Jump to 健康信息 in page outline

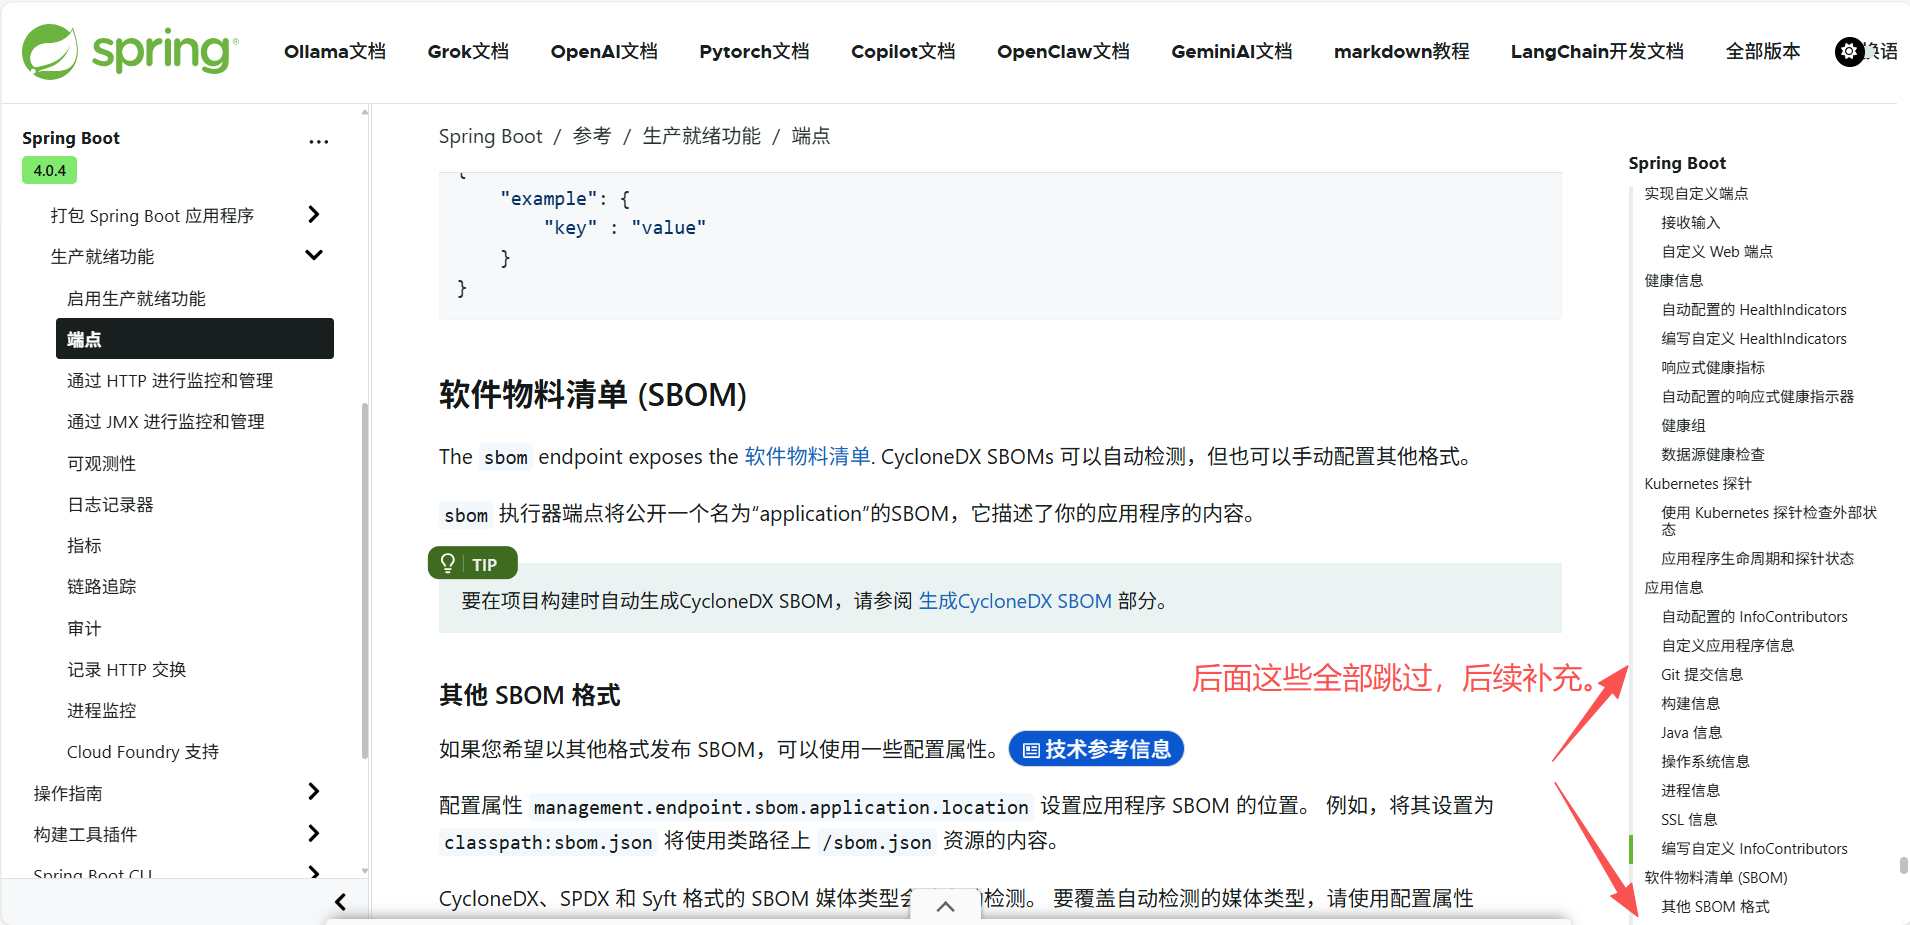click(1674, 280)
